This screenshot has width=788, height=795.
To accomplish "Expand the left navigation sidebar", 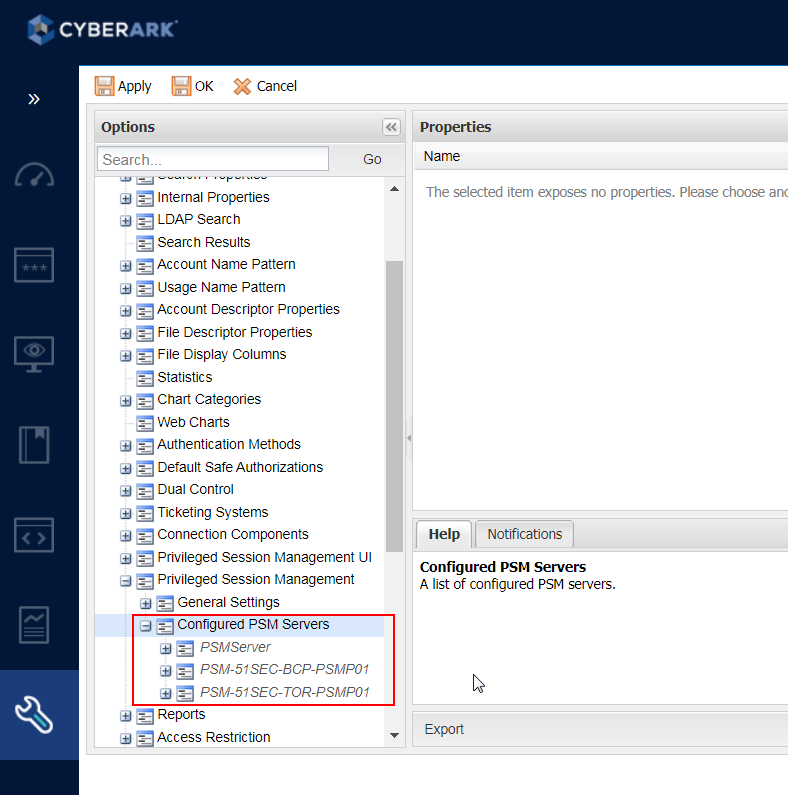I will click(x=34, y=99).
